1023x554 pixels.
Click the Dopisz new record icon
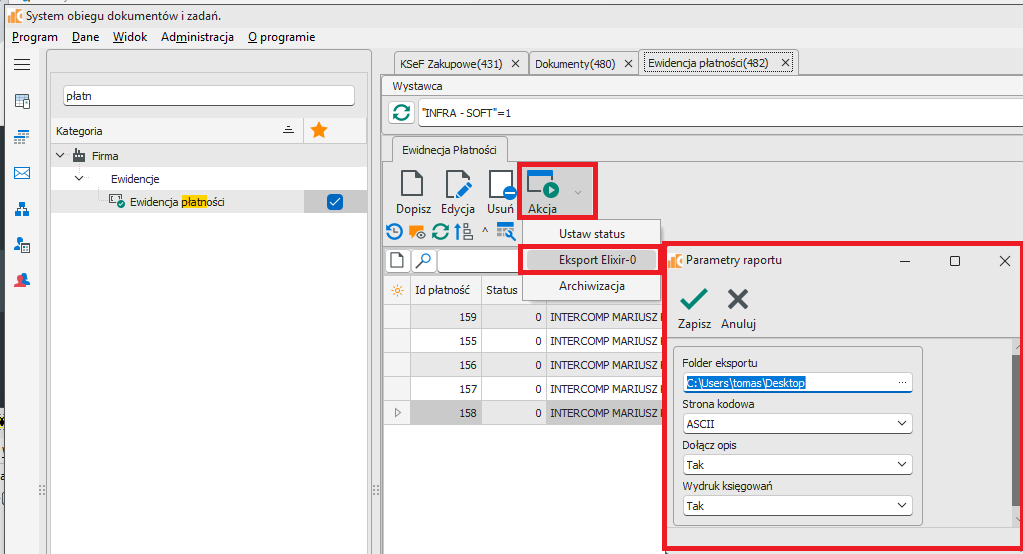(412, 185)
